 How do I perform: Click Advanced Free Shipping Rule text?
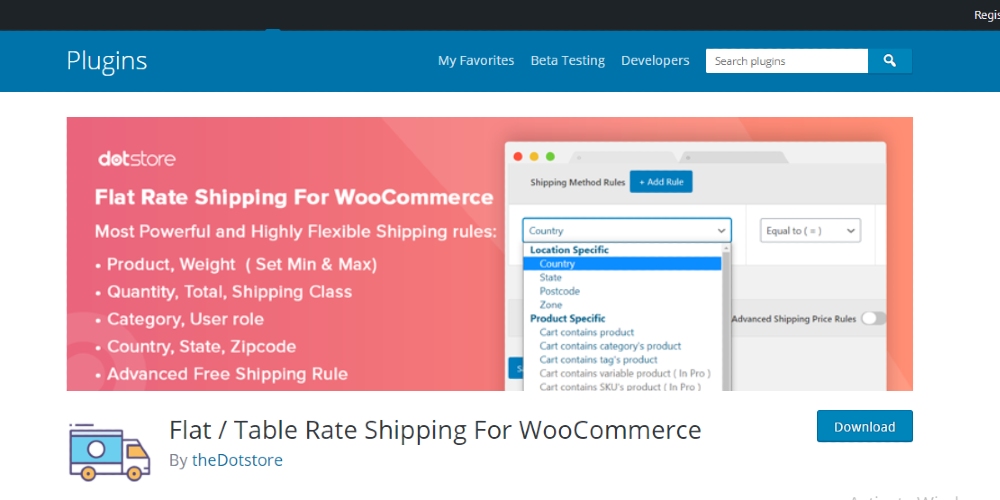pos(227,374)
